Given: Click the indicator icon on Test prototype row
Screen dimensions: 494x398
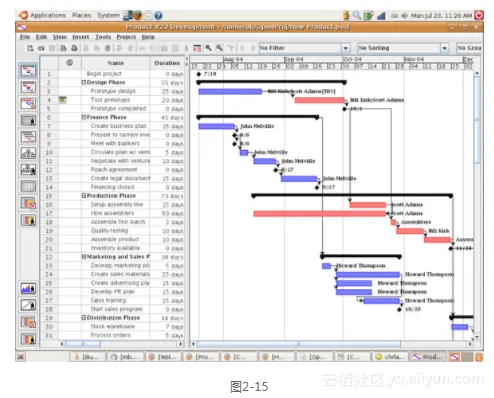Looking at the screenshot, I should 63,100.
